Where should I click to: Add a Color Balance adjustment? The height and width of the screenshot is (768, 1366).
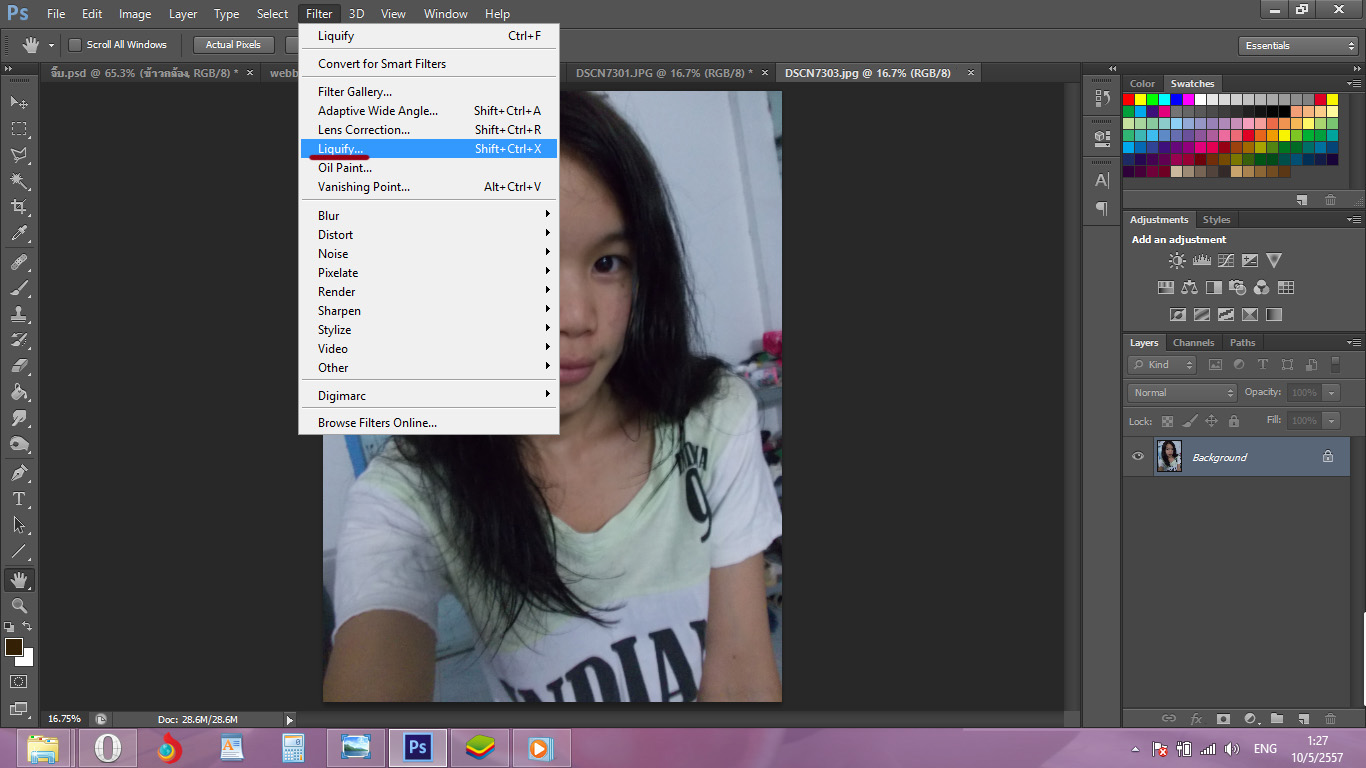click(x=1189, y=287)
